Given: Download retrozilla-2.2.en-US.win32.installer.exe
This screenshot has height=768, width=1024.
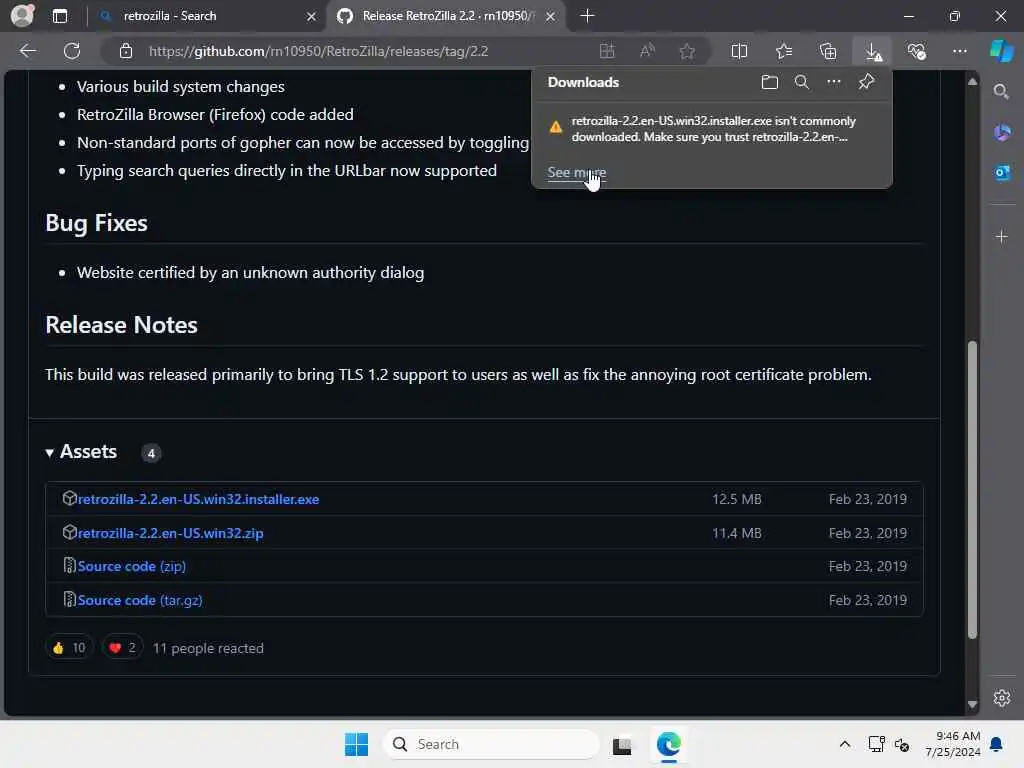Looking at the screenshot, I should [198, 499].
